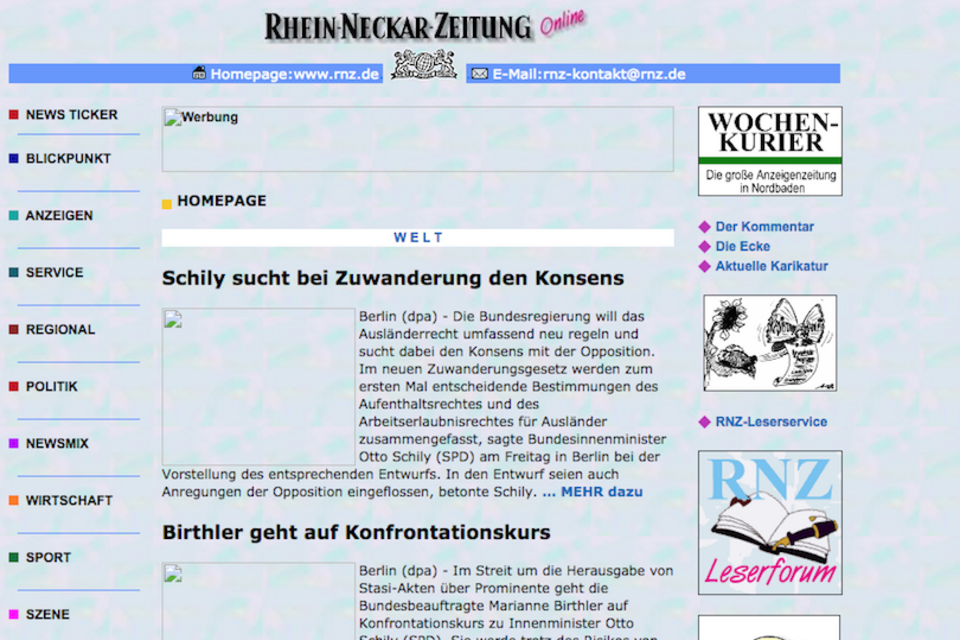
Task: Select REGIONAL in the sidebar
Action: tap(61, 329)
